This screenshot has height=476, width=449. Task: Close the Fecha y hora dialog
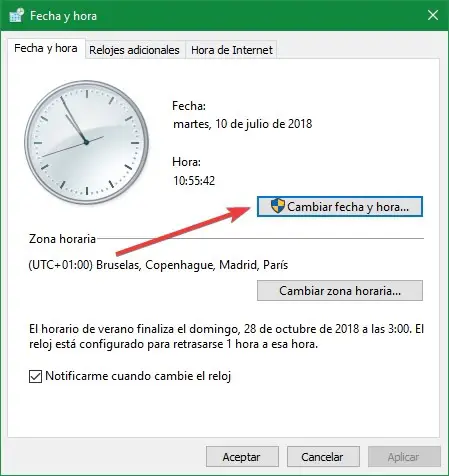(433, 15)
